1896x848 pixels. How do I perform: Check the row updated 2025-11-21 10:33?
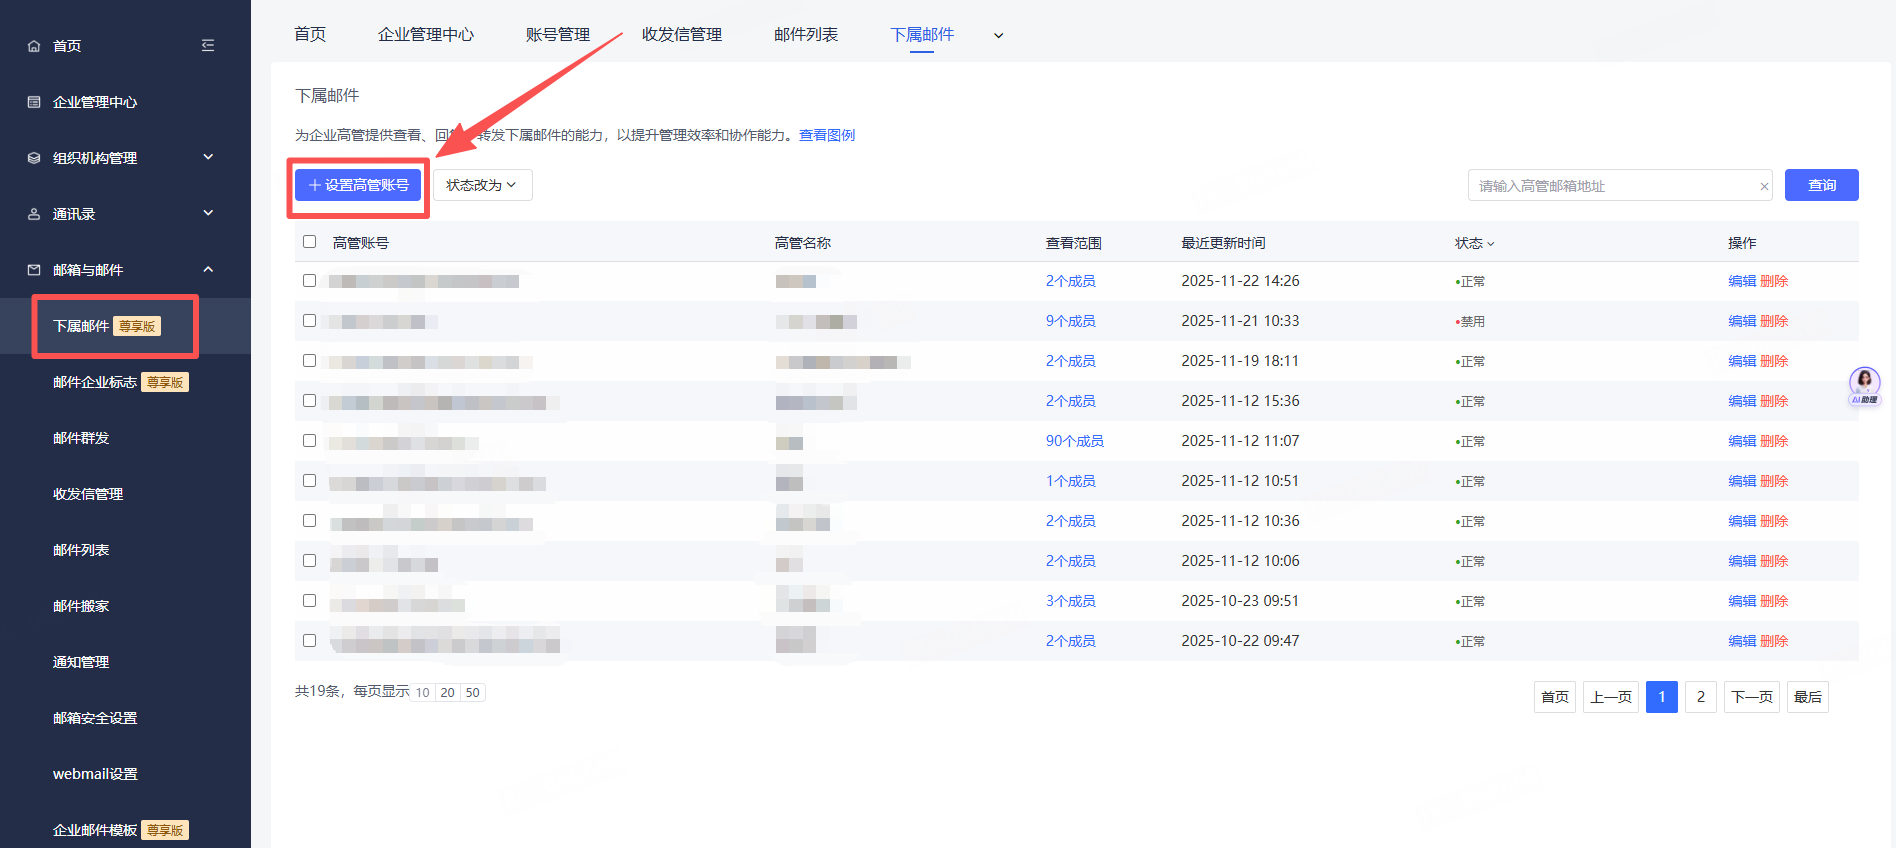coord(309,320)
